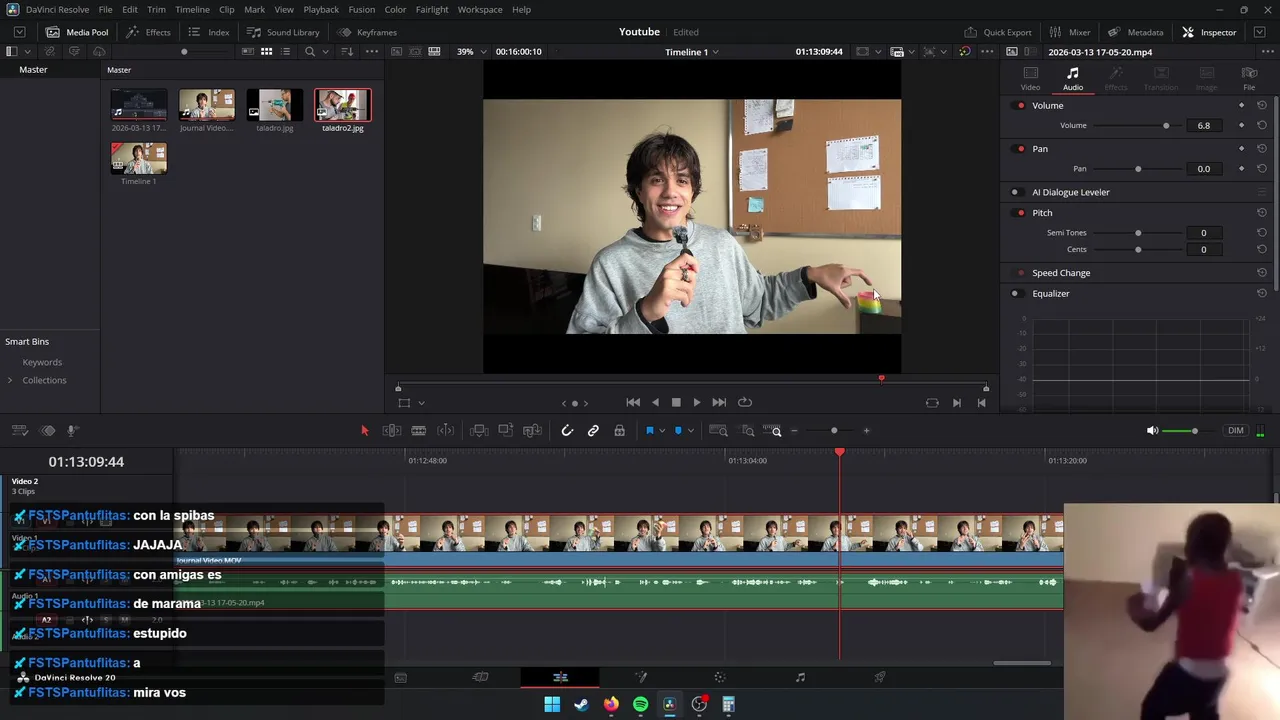Switch to the File inspector tab
1280x720 pixels.
pyautogui.click(x=1249, y=78)
